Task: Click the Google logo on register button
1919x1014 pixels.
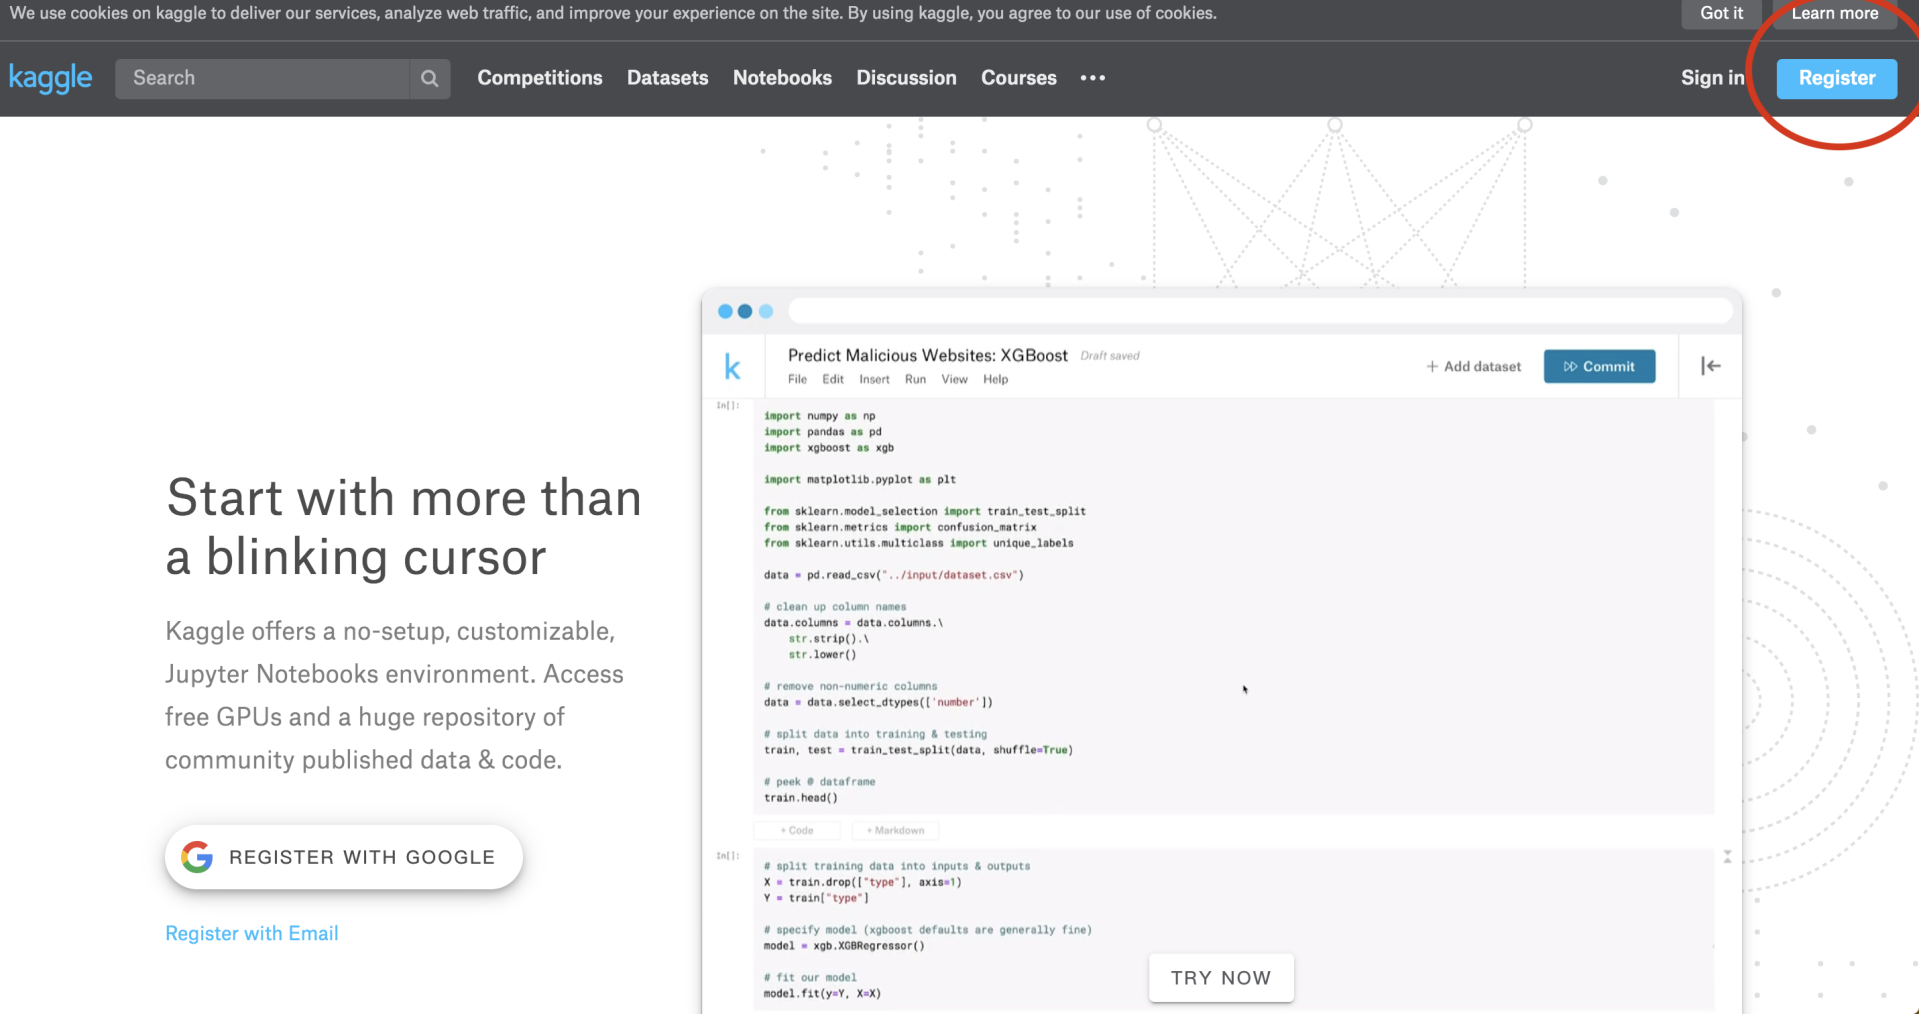Action: (x=197, y=857)
